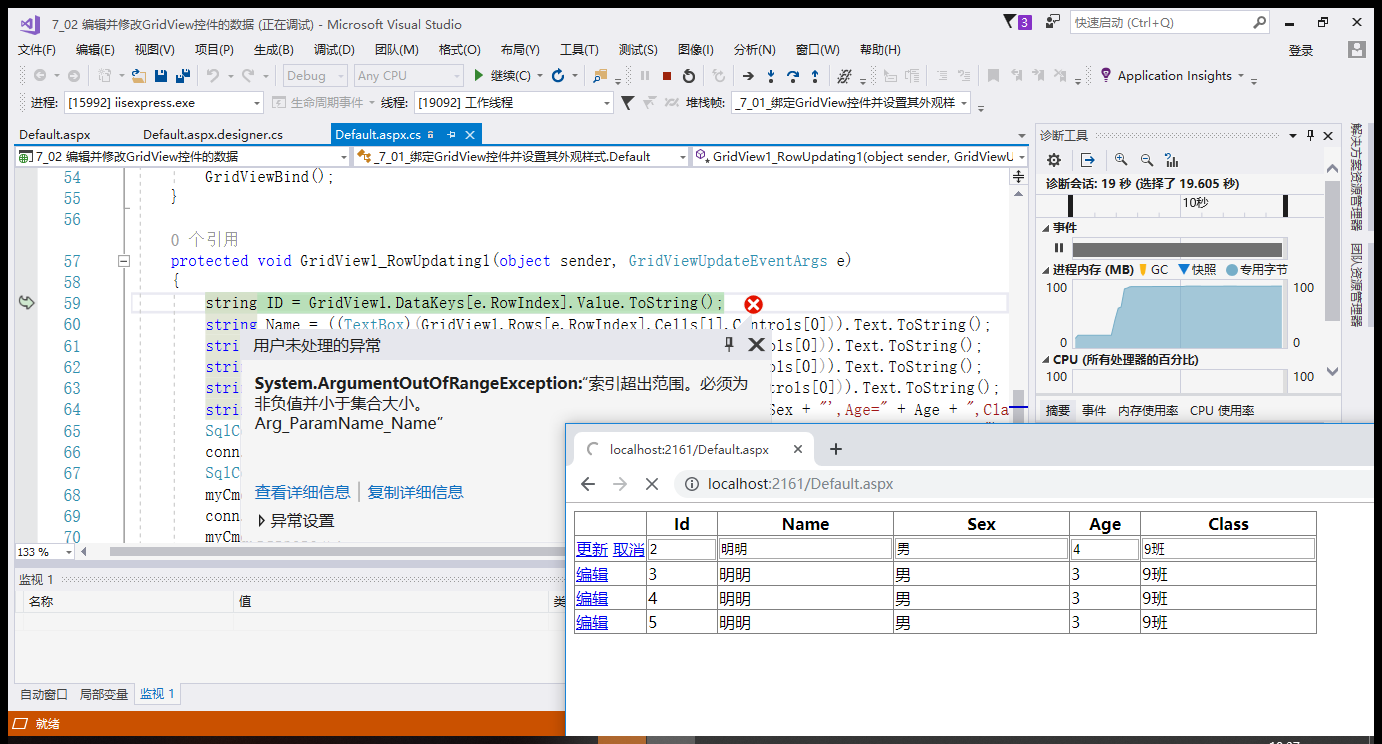The height and width of the screenshot is (744, 1382).
Task: Click the 更新 link in browser grid
Action: 592,549
